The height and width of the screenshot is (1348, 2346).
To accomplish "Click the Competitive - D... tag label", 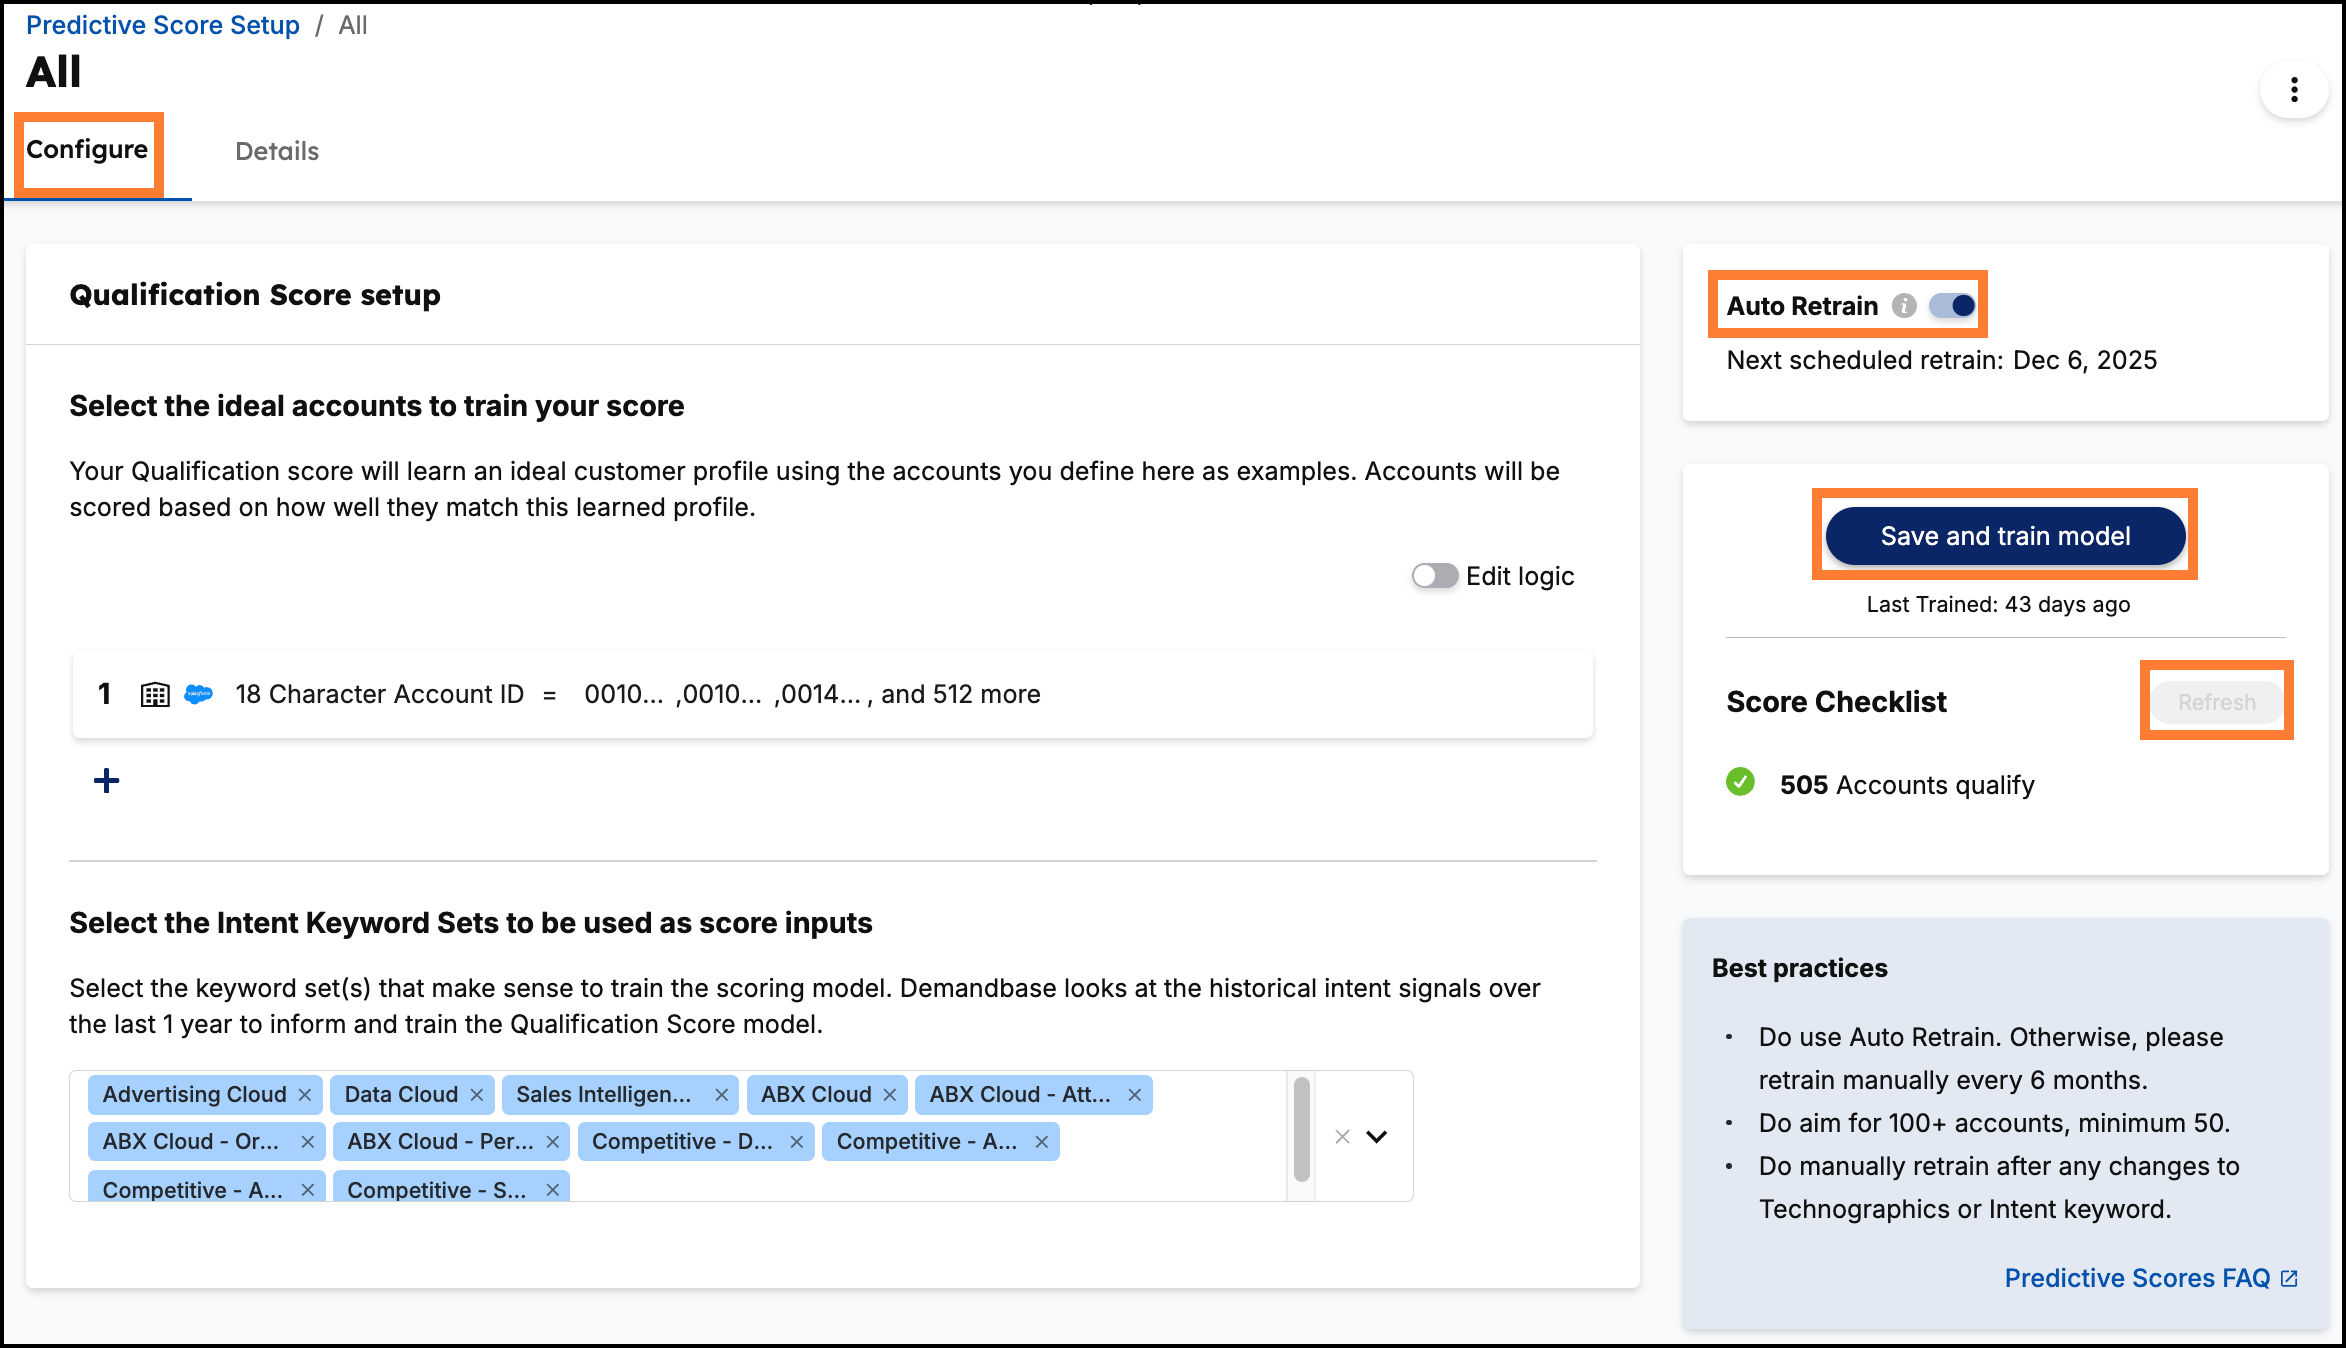I will pyautogui.click(x=682, y=1142).
